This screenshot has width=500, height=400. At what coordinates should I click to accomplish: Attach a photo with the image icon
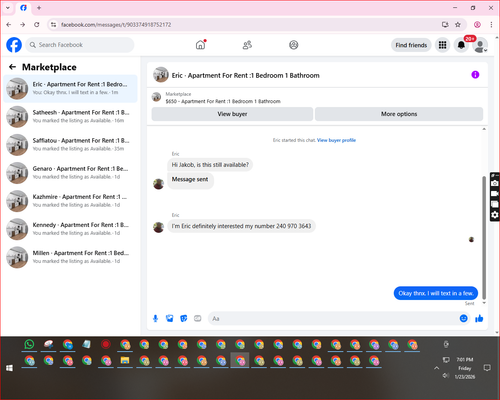(170, 318)
